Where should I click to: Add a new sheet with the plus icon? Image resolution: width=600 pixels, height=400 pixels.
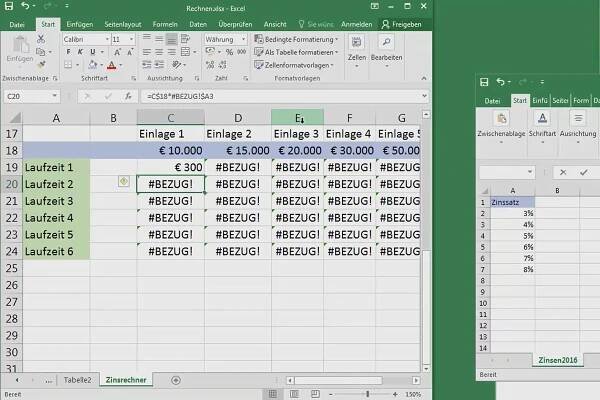[176, 380]
